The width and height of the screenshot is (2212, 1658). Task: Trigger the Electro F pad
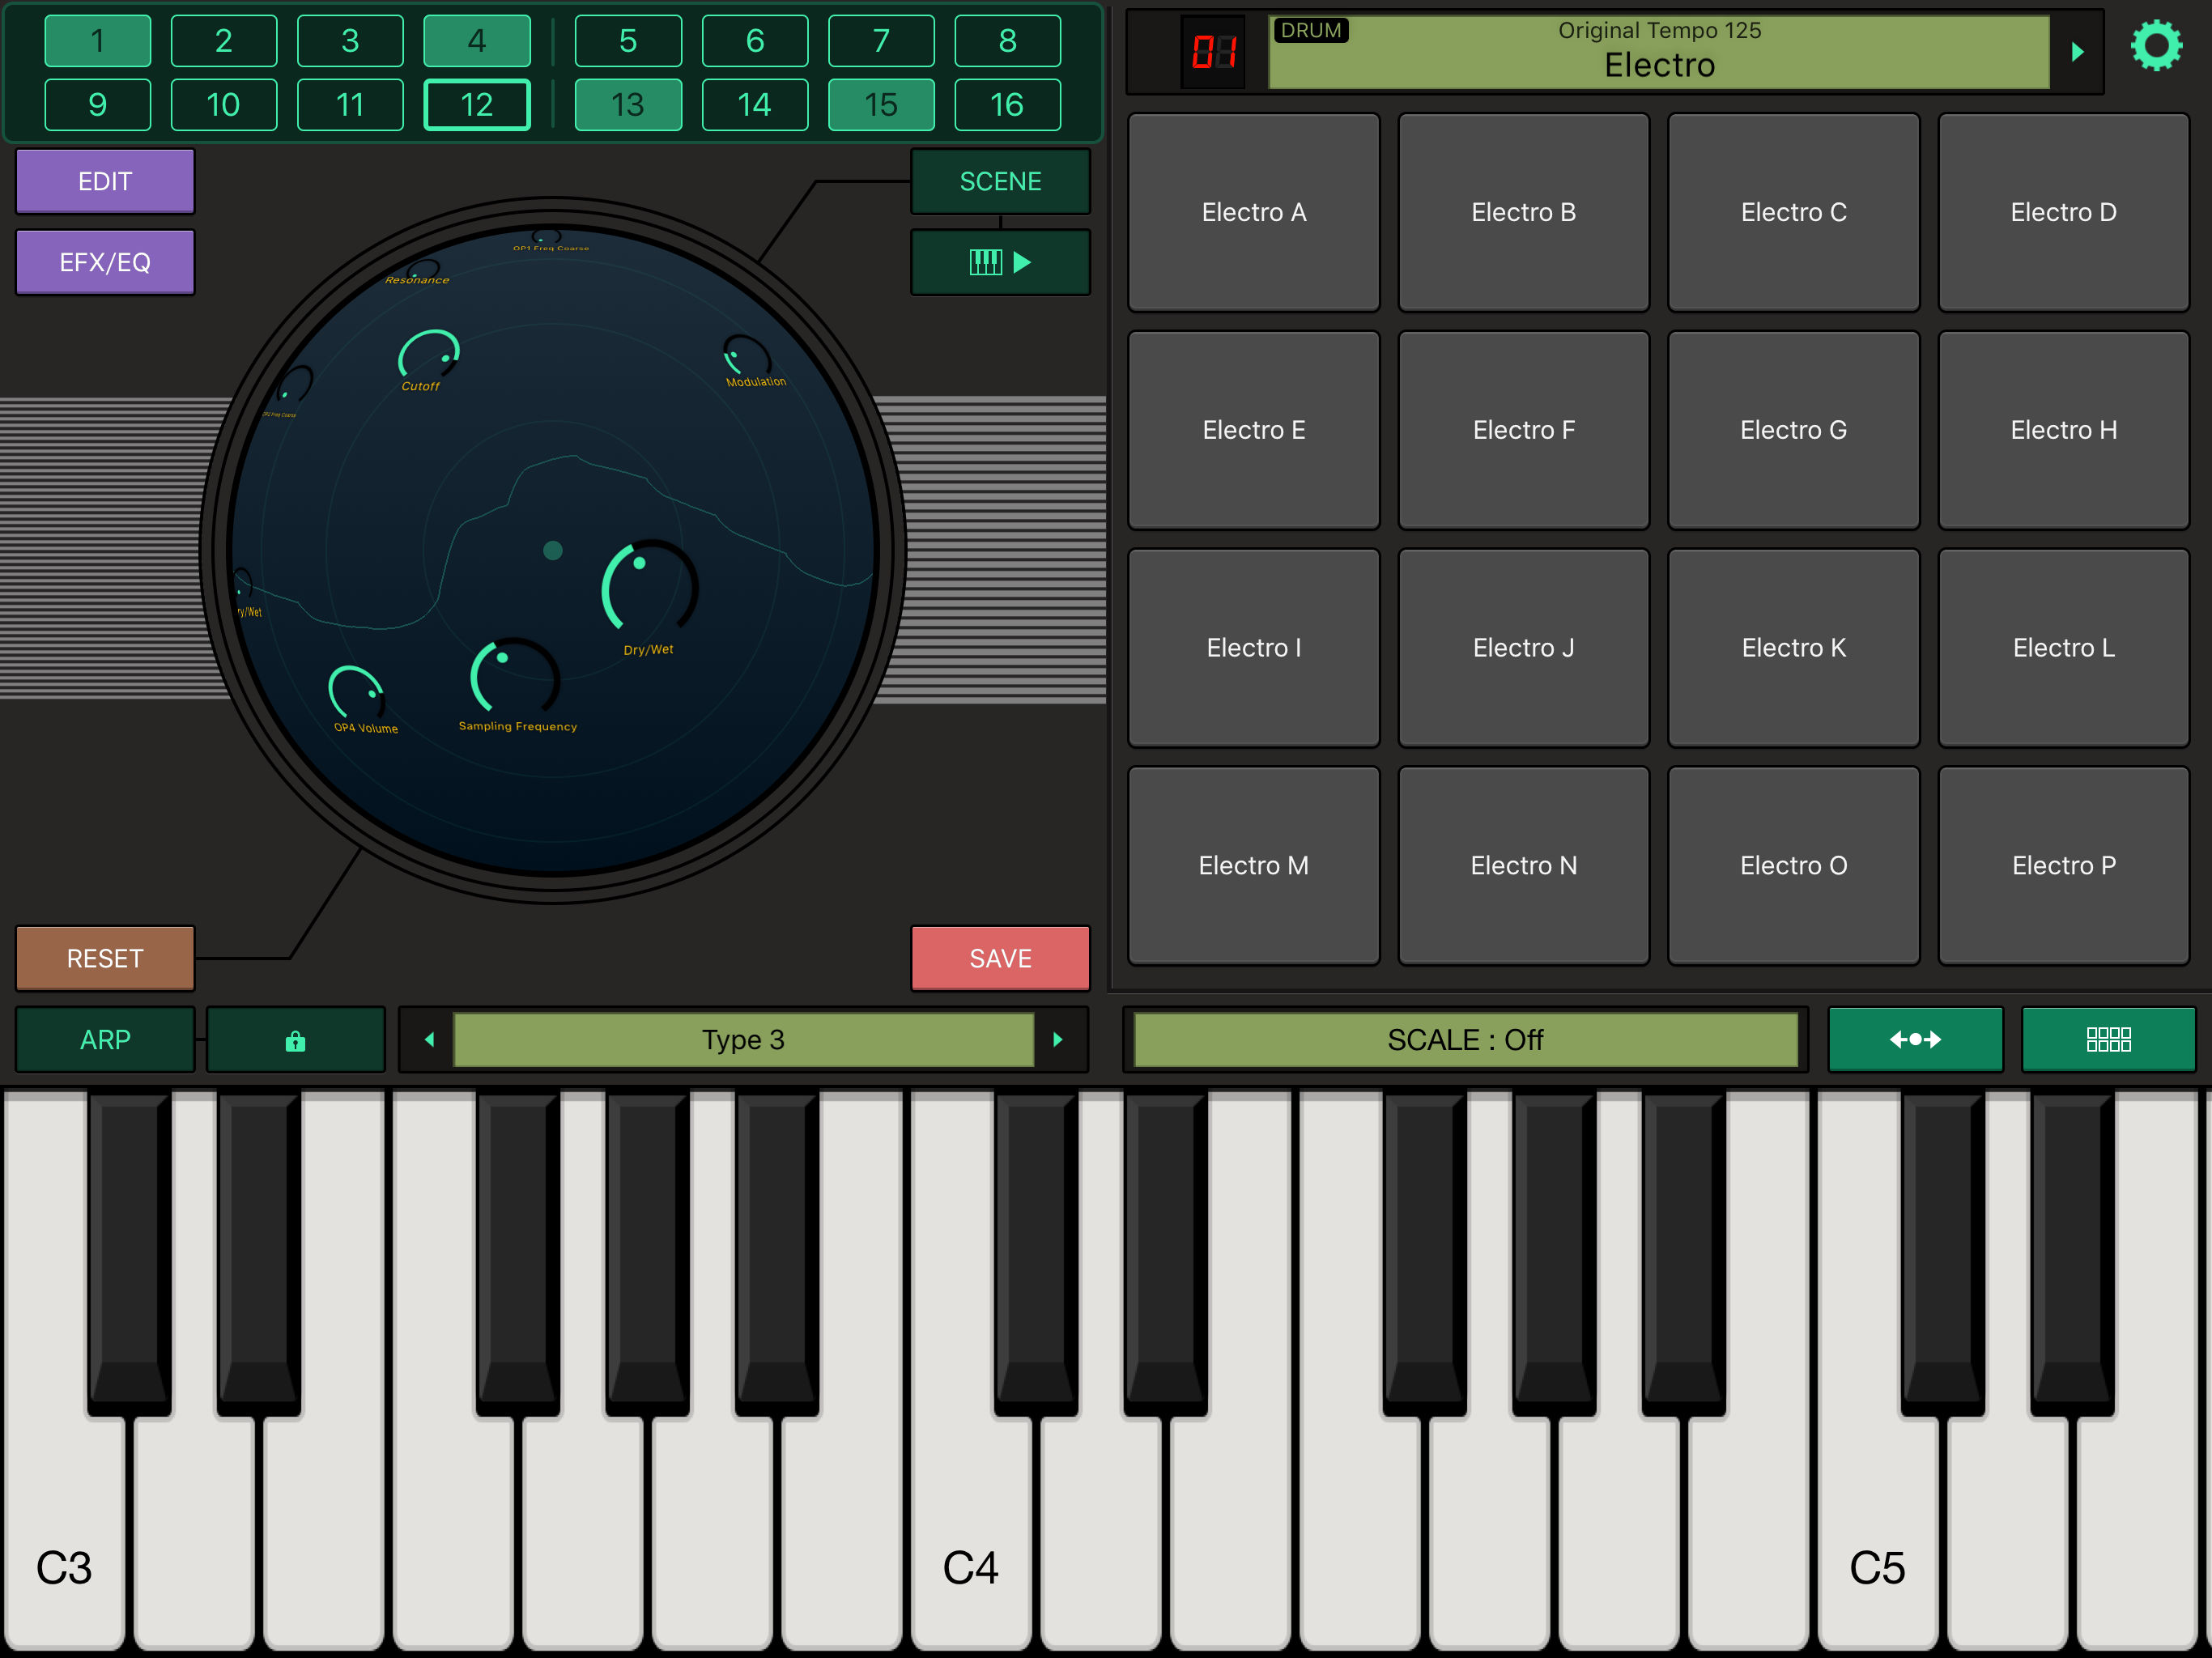click(1523, 430)
